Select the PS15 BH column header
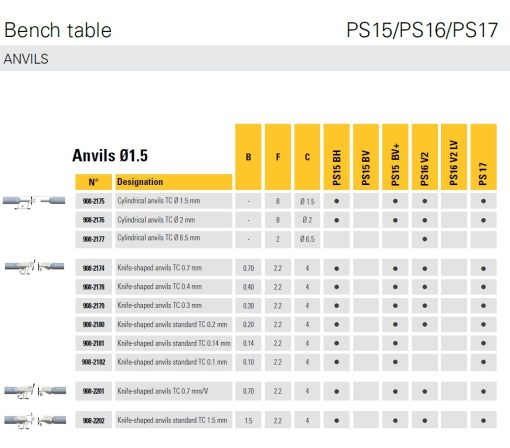This screenshot has width=510, height=448. pyautogui.click(x=337, y=157)
